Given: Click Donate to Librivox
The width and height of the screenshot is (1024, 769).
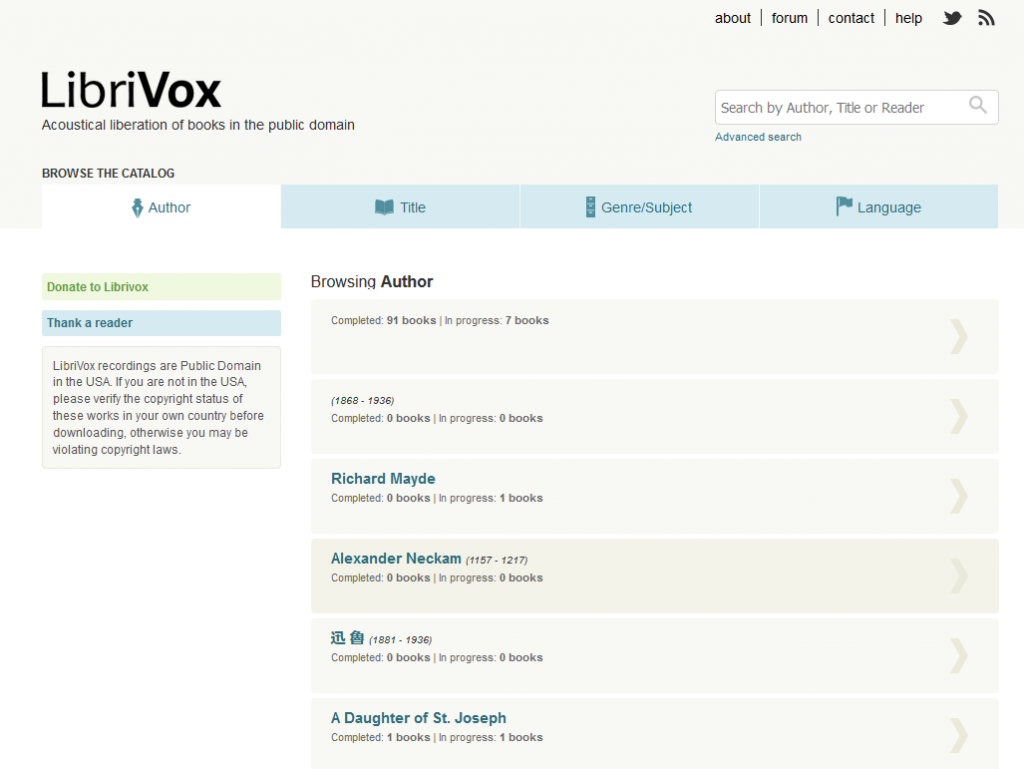Looking at the screenshot, I should (x=161, y=287).
